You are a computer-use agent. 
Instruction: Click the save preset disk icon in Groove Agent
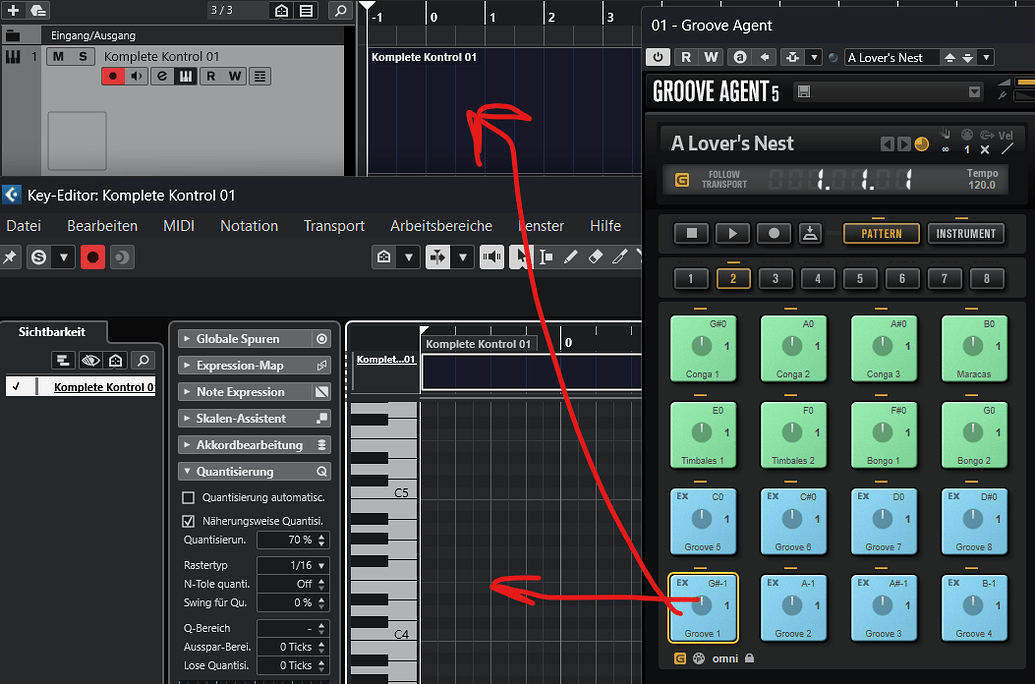pos(805,92)
